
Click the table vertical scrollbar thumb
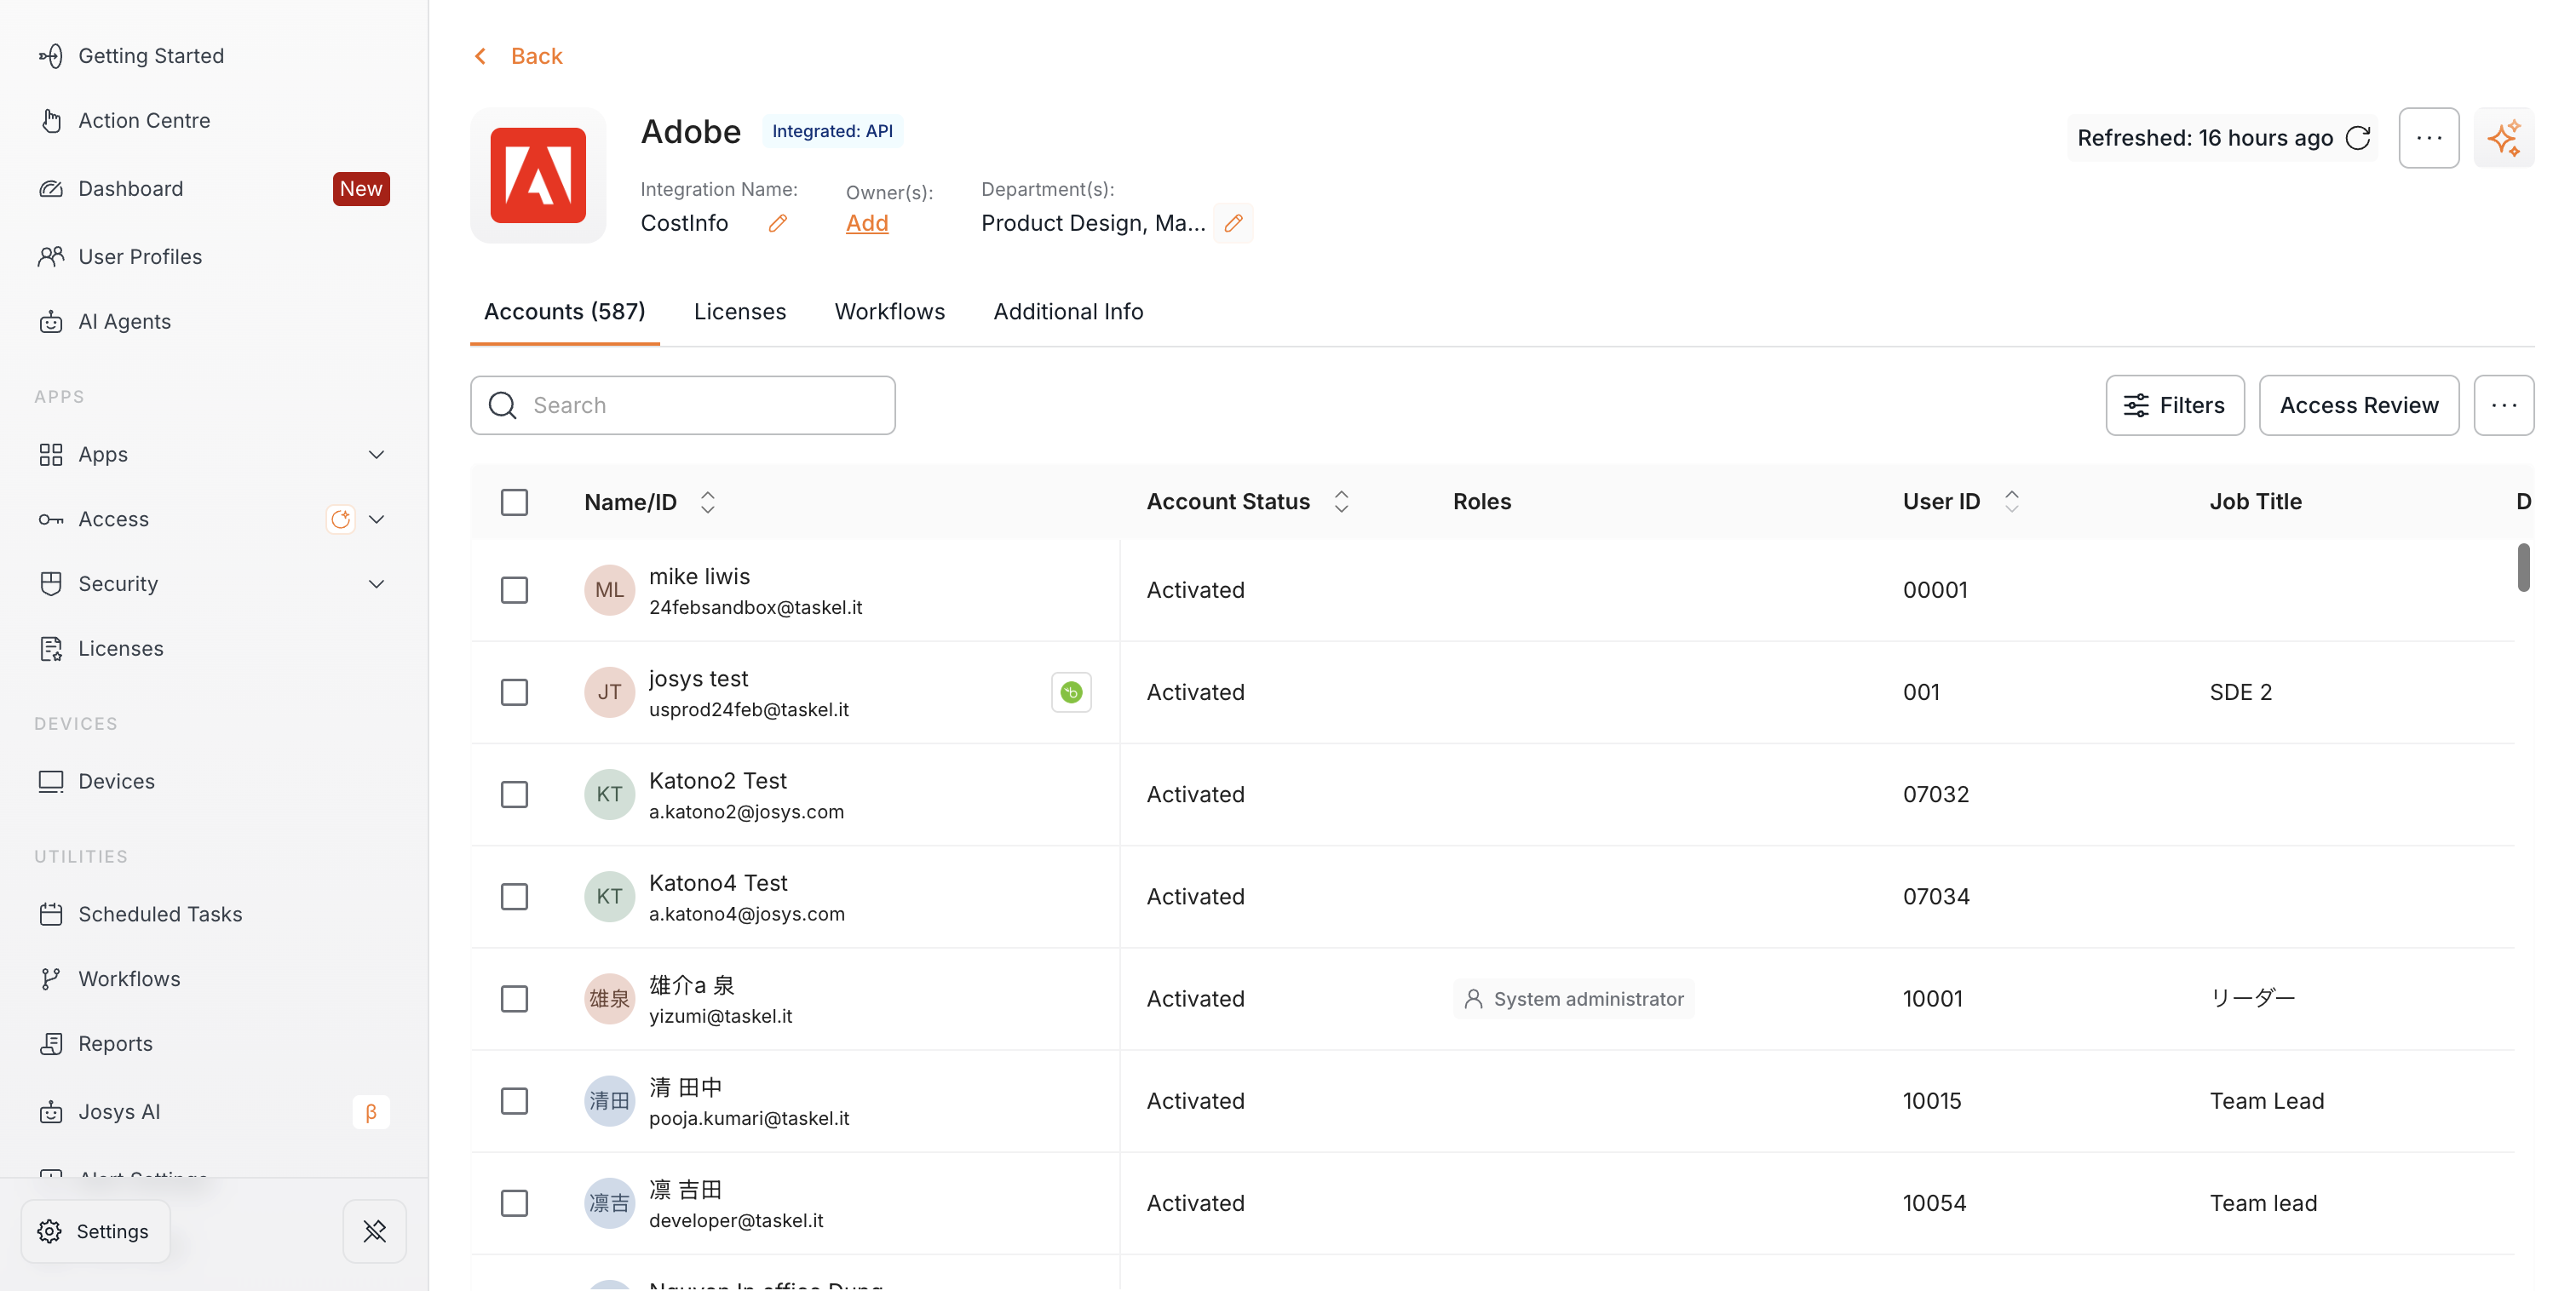(2523, 567)
